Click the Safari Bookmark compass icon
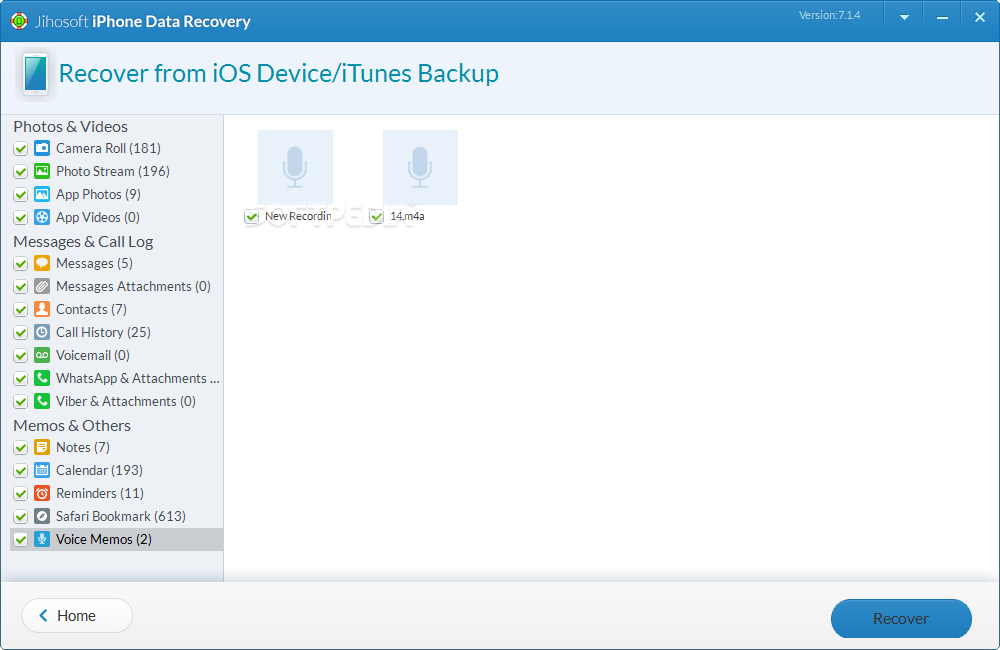The height and width of the screenshot is (650, 1000). 42,515
